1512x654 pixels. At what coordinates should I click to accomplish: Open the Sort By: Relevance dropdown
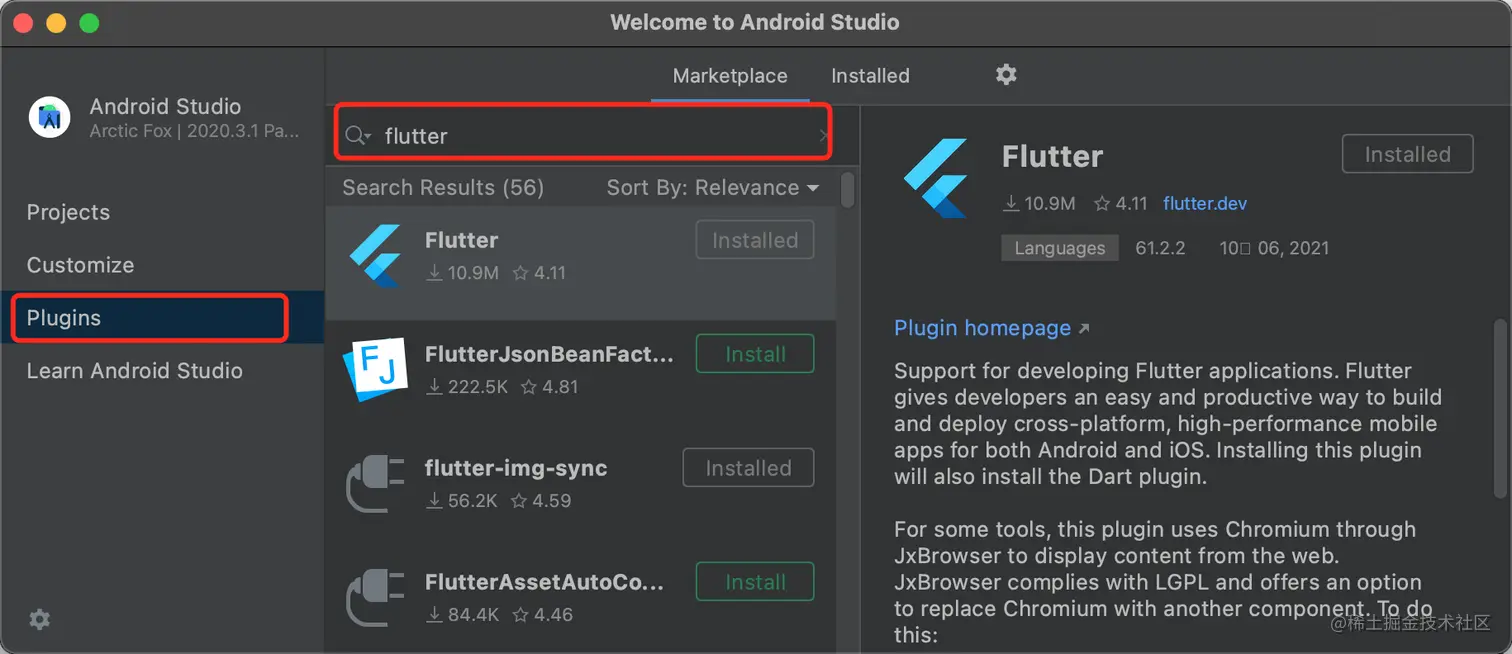coord(712,188)
